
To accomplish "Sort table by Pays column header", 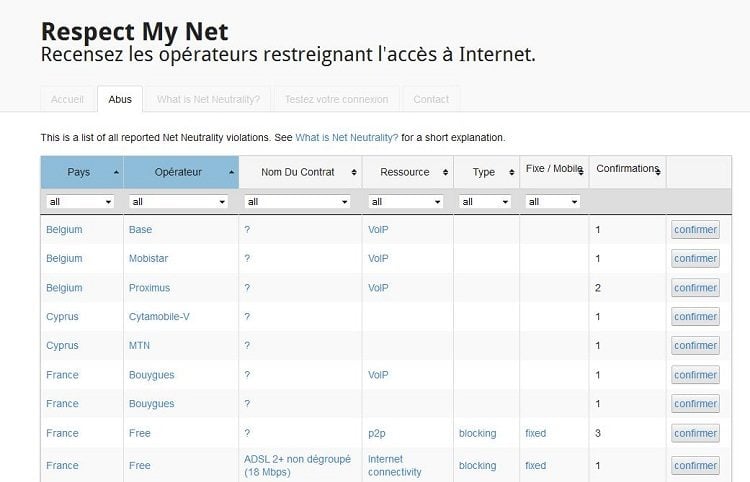I will (x=79, y=172).
